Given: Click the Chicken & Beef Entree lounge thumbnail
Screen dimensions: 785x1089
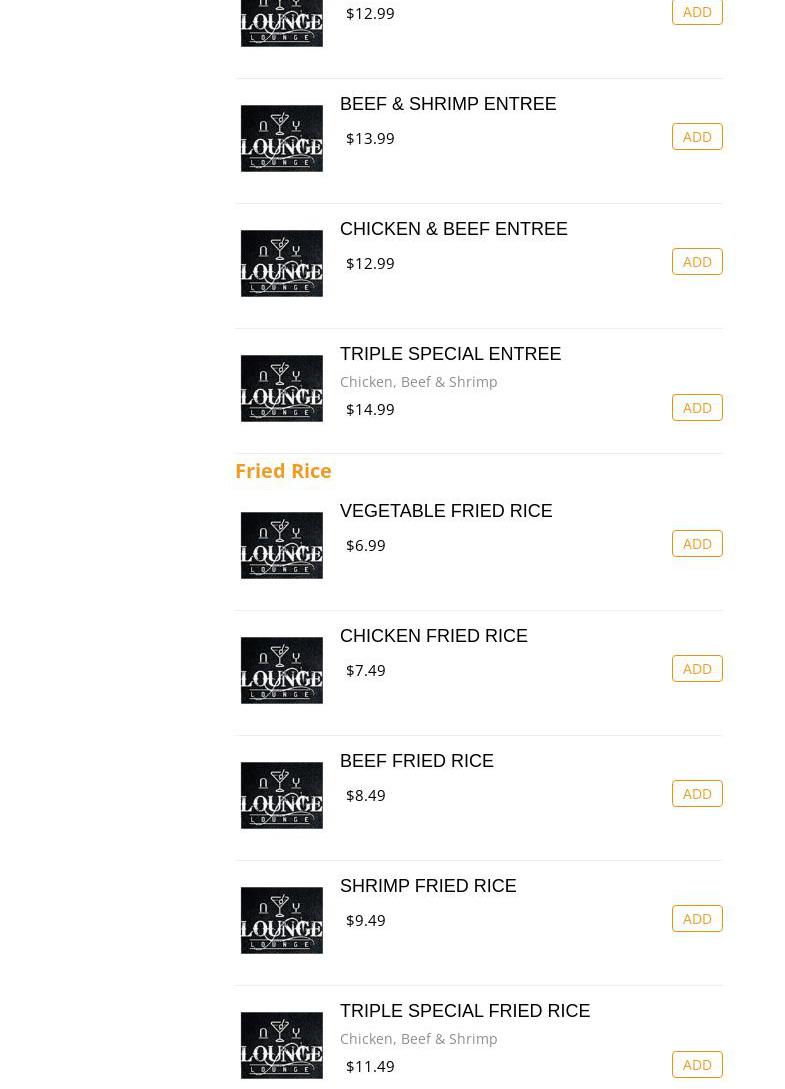Looking at the screenshot, I should pos(282,264).
